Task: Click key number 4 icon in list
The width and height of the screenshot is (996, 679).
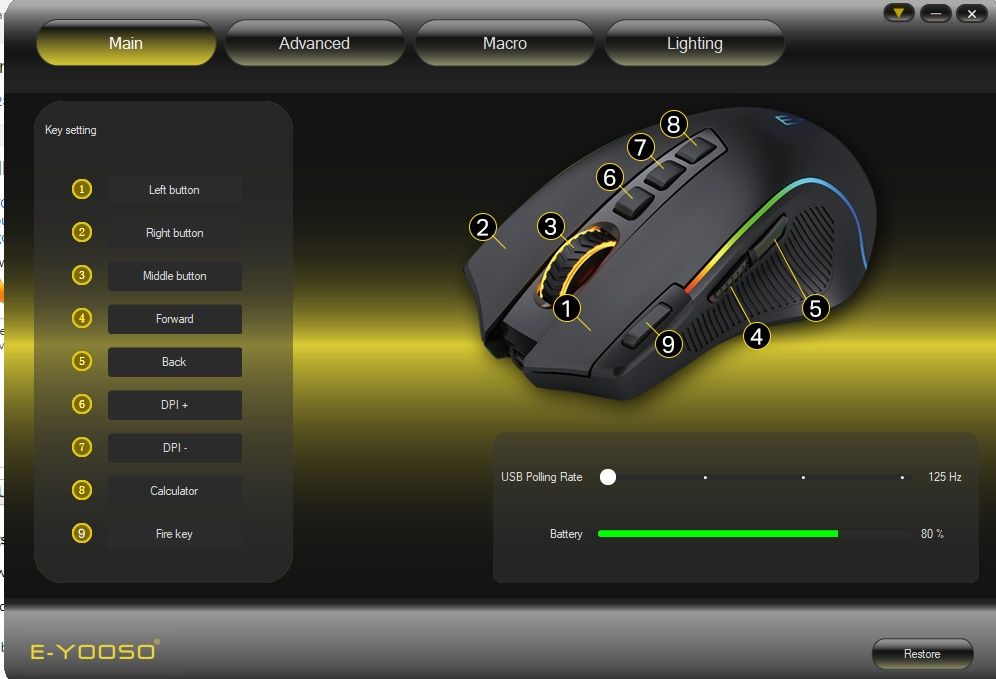Action: coord(81,318)
